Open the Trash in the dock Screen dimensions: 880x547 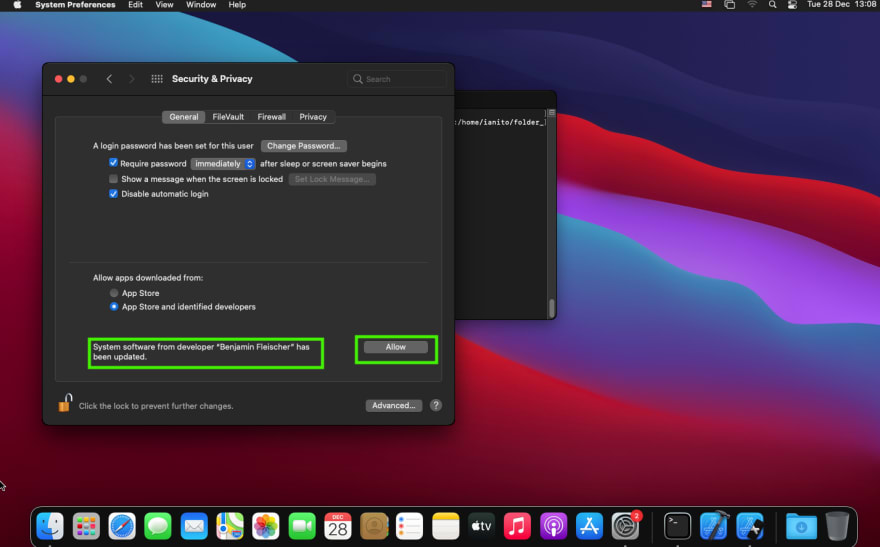(x=837, y=526)
